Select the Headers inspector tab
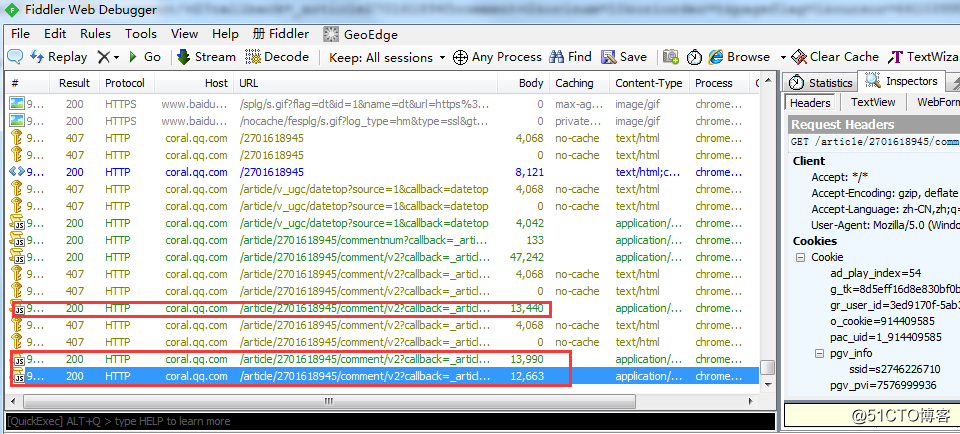Image resolution: width=960 pixels, height=434 pixels. [809, 103]
